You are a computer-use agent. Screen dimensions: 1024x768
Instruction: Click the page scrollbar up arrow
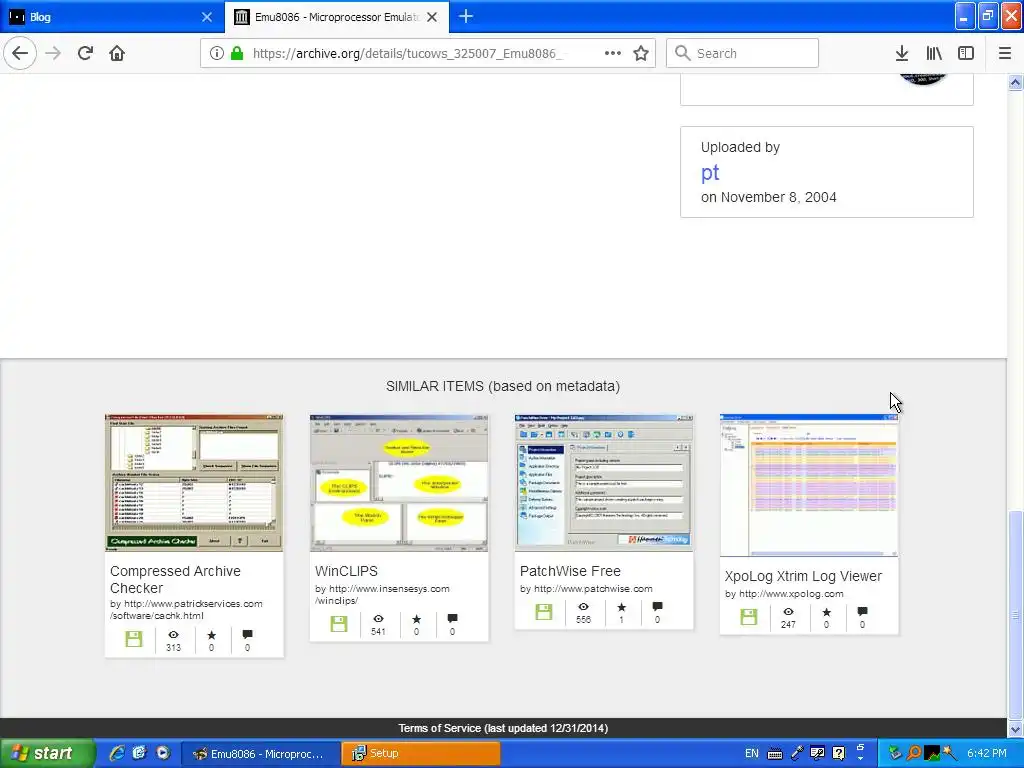[x=1015, y=83]
